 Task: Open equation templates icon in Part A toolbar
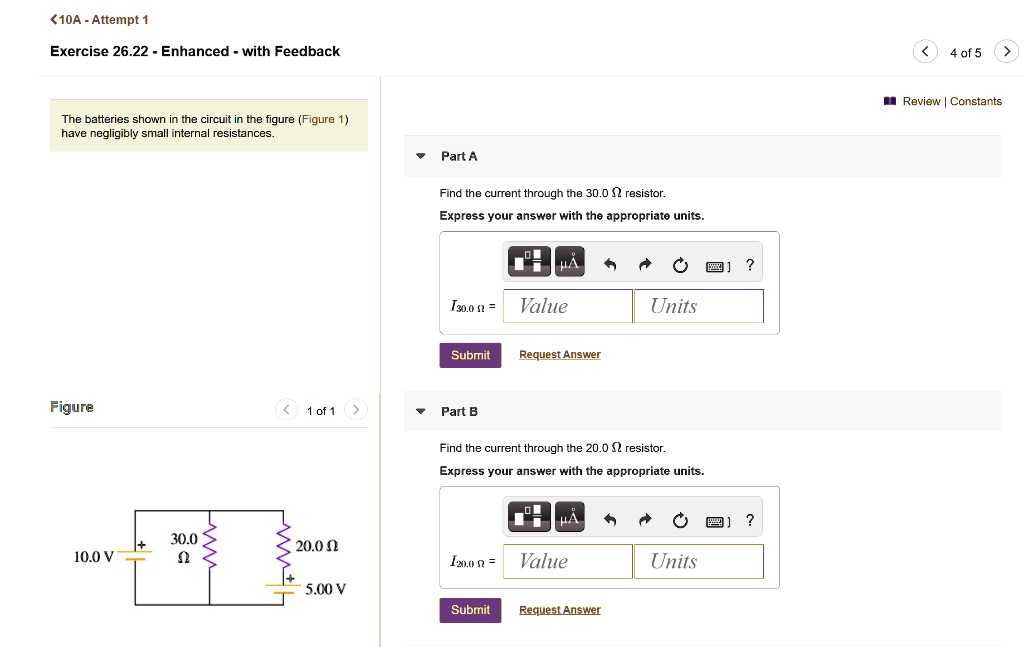point(528,261)
